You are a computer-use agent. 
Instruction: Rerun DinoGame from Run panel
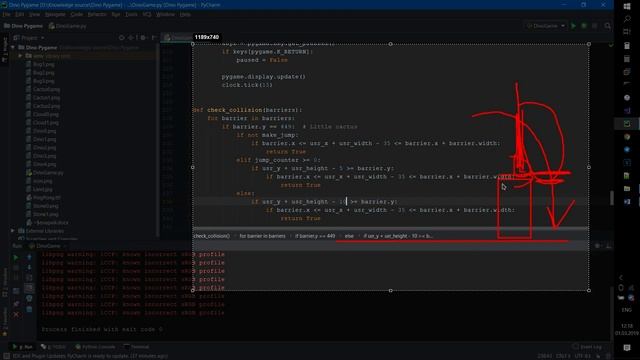(x=16, y=258)
